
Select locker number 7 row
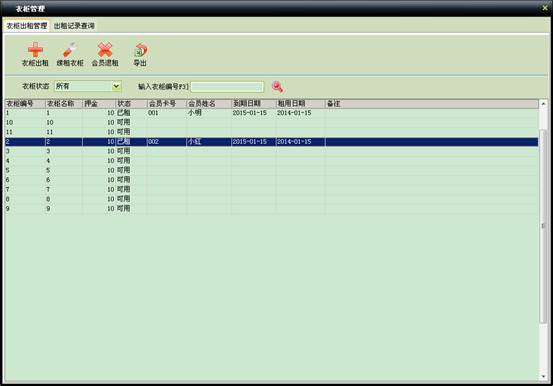pyautogui.click(x=271, y=189)
